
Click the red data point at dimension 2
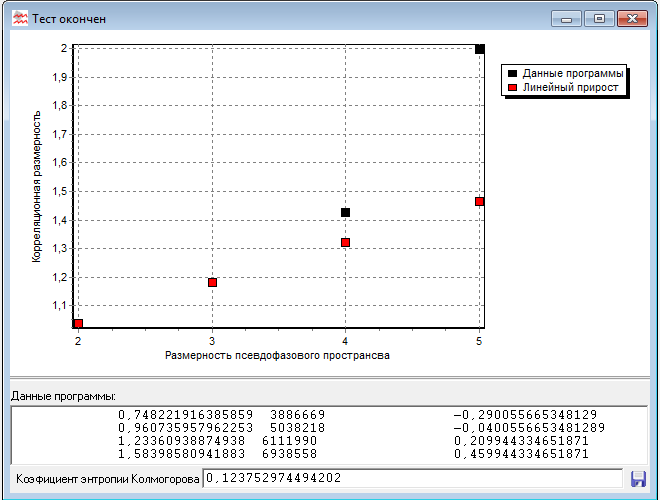coord(78,323)
